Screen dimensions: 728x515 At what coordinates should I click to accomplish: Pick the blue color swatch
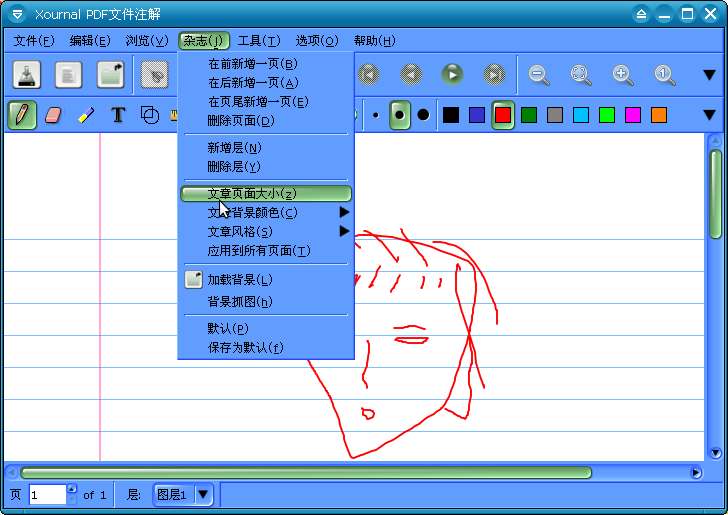pyautogui.click(x=477, y=115)
